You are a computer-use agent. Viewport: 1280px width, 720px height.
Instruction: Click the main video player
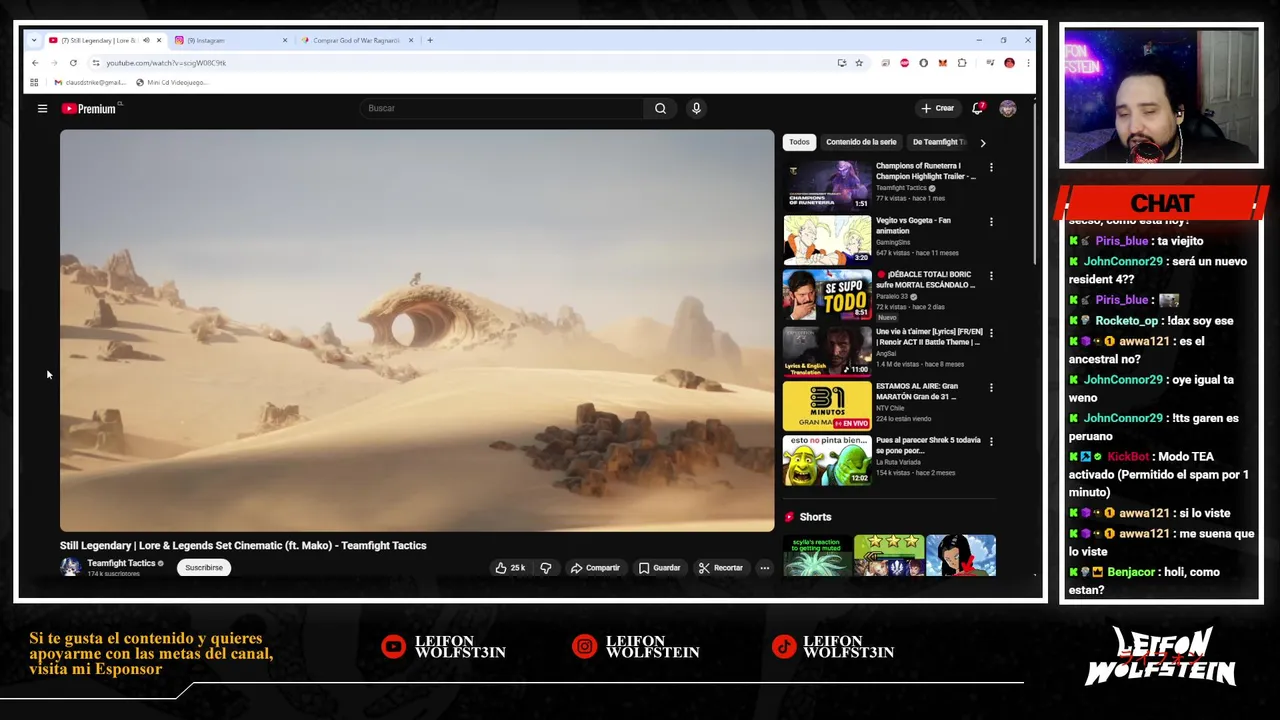point(417,331)
